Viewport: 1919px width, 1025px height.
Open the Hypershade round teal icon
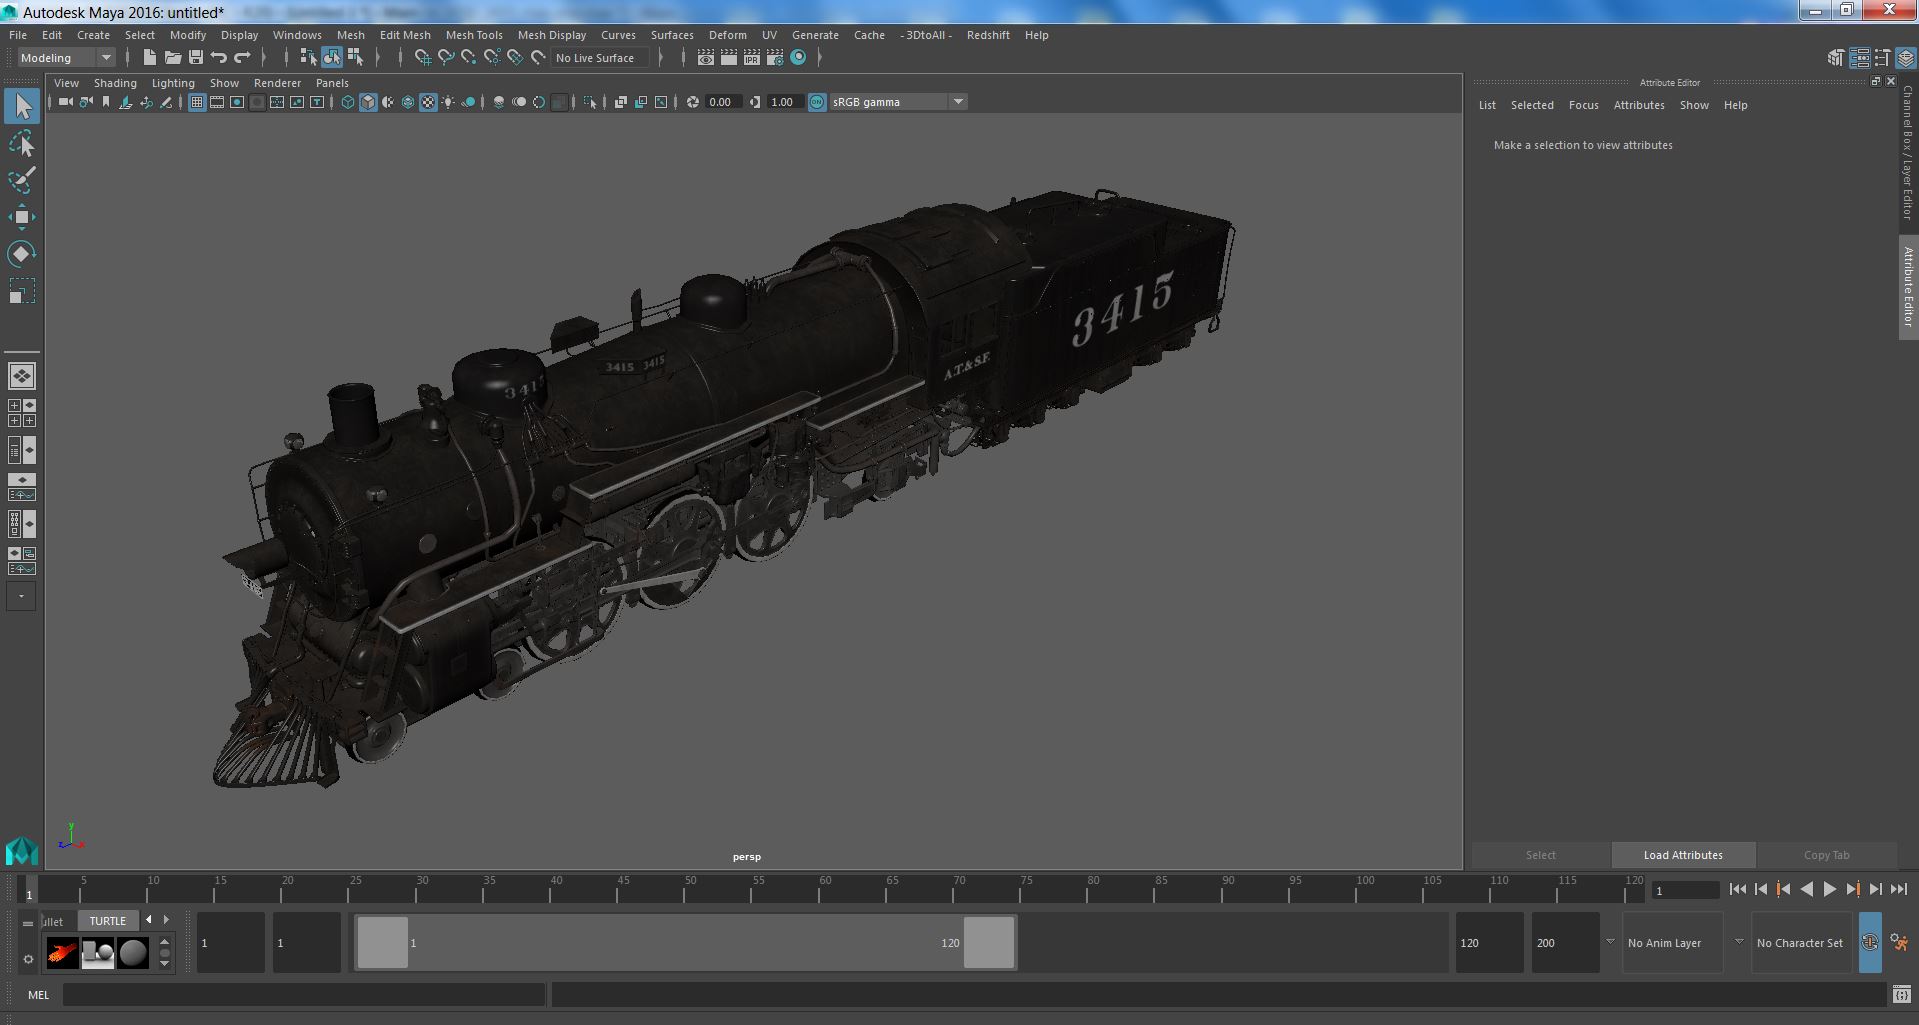tap(798, 57)
